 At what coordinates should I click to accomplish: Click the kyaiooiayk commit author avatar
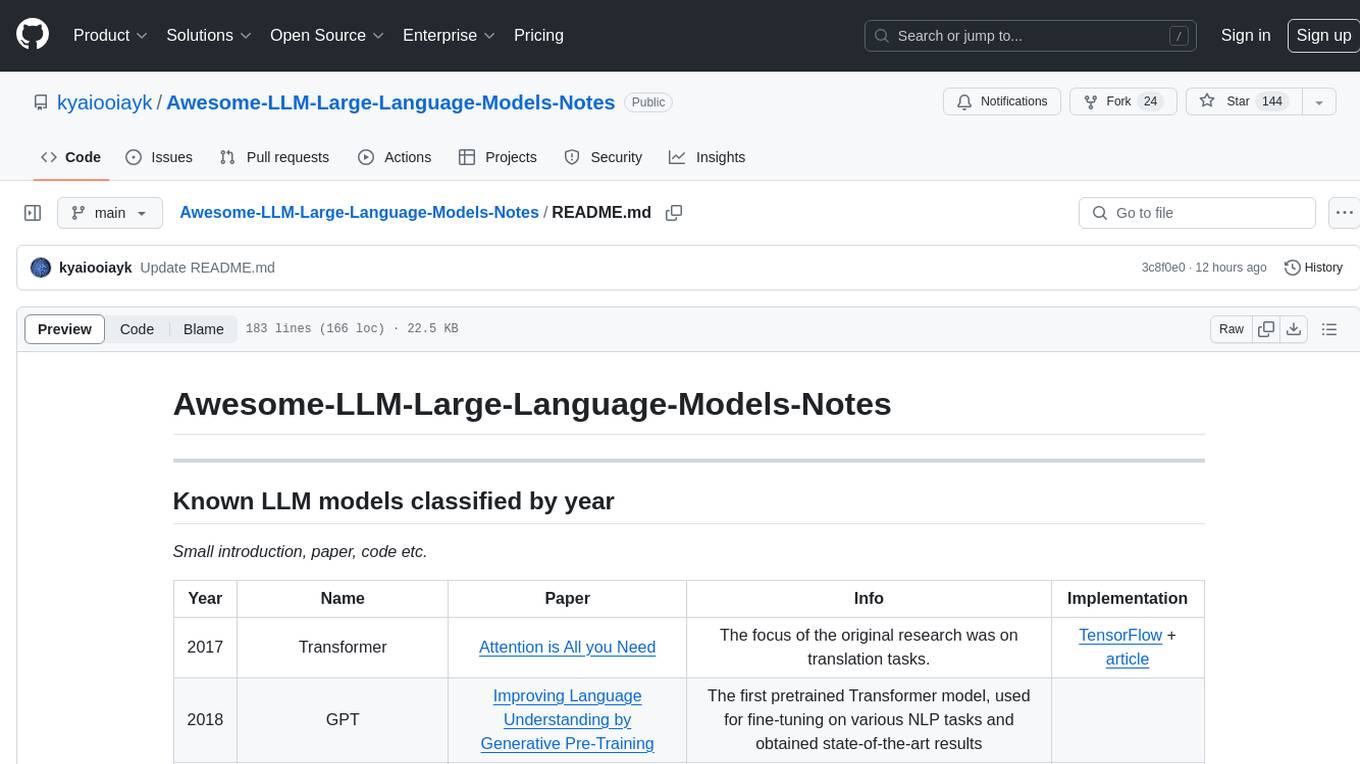[x=41, y=268]
